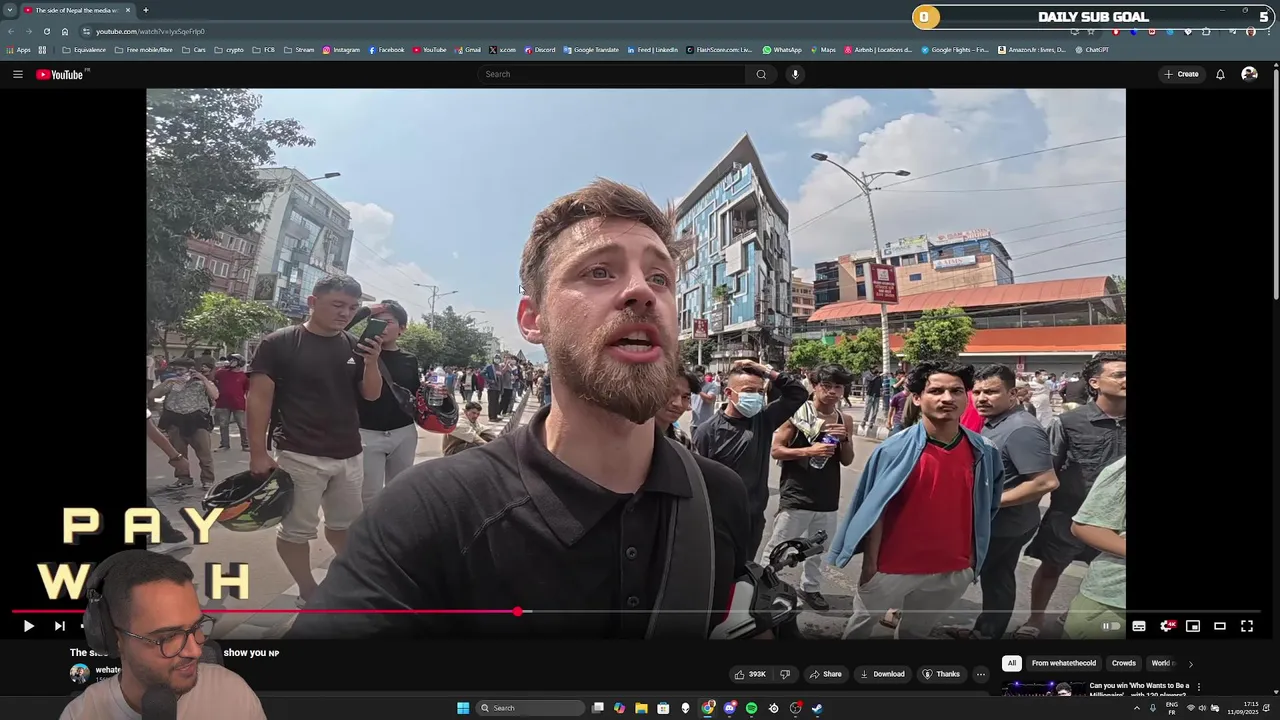Open options for the Millionaire video suggestion

(1198, 687)
